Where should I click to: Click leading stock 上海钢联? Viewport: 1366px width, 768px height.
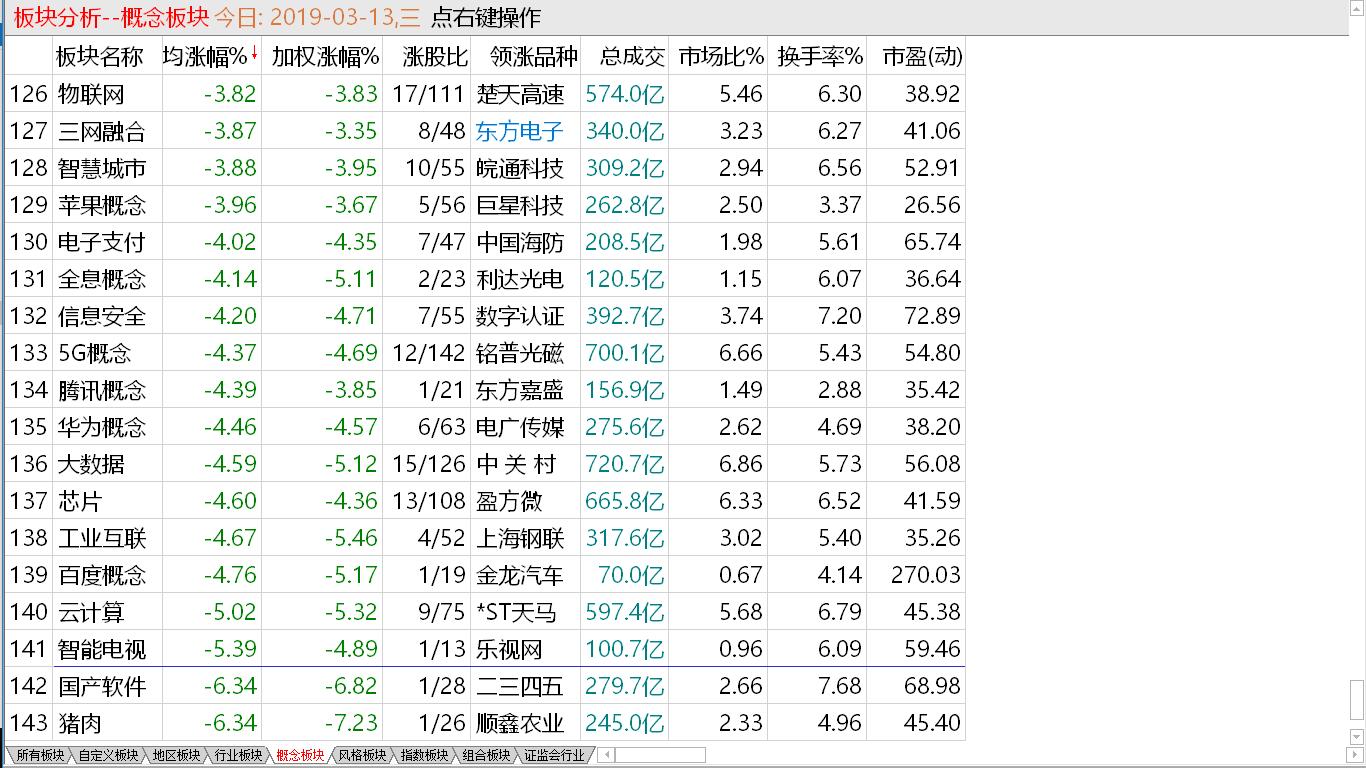520,538
